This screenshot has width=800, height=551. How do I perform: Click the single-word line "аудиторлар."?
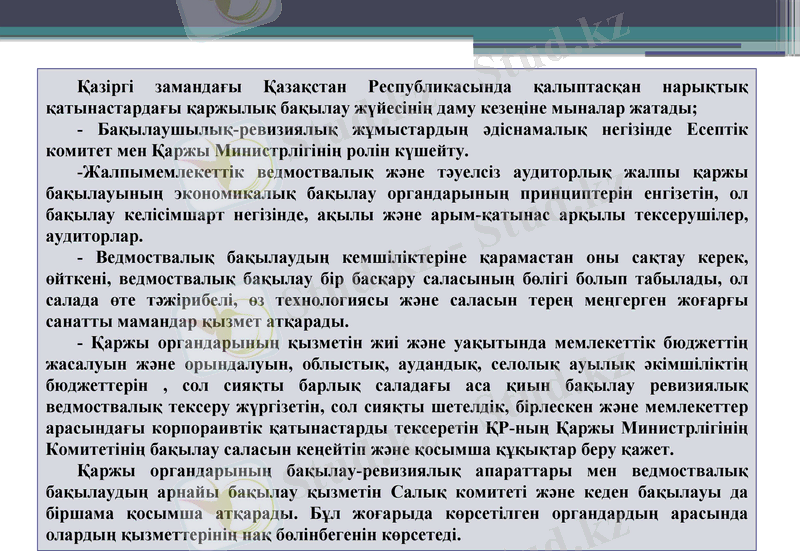click(x=95, y=237)
